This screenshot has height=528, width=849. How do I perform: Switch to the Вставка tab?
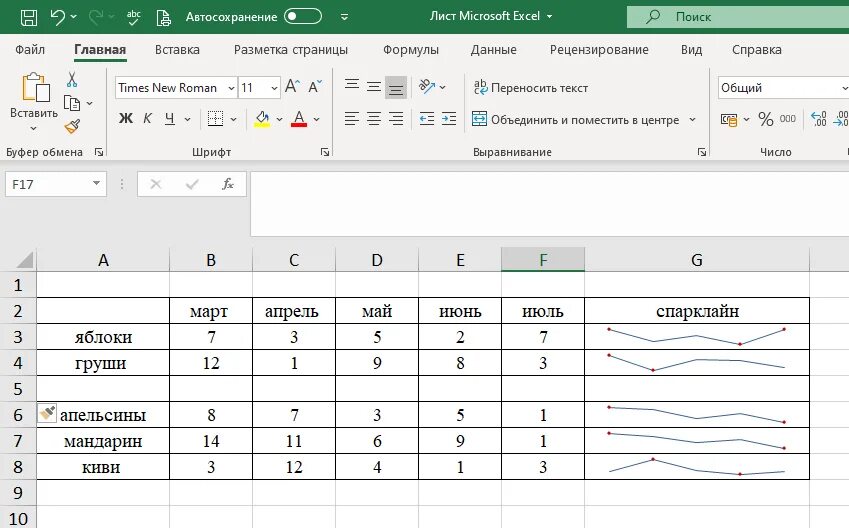point(177,50)
